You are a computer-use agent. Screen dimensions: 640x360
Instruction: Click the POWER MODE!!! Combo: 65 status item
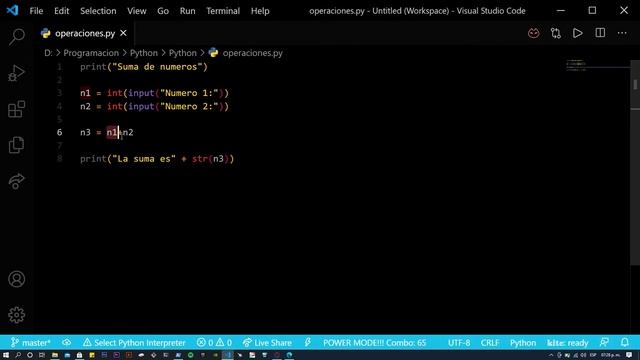[x=374, y=342]
